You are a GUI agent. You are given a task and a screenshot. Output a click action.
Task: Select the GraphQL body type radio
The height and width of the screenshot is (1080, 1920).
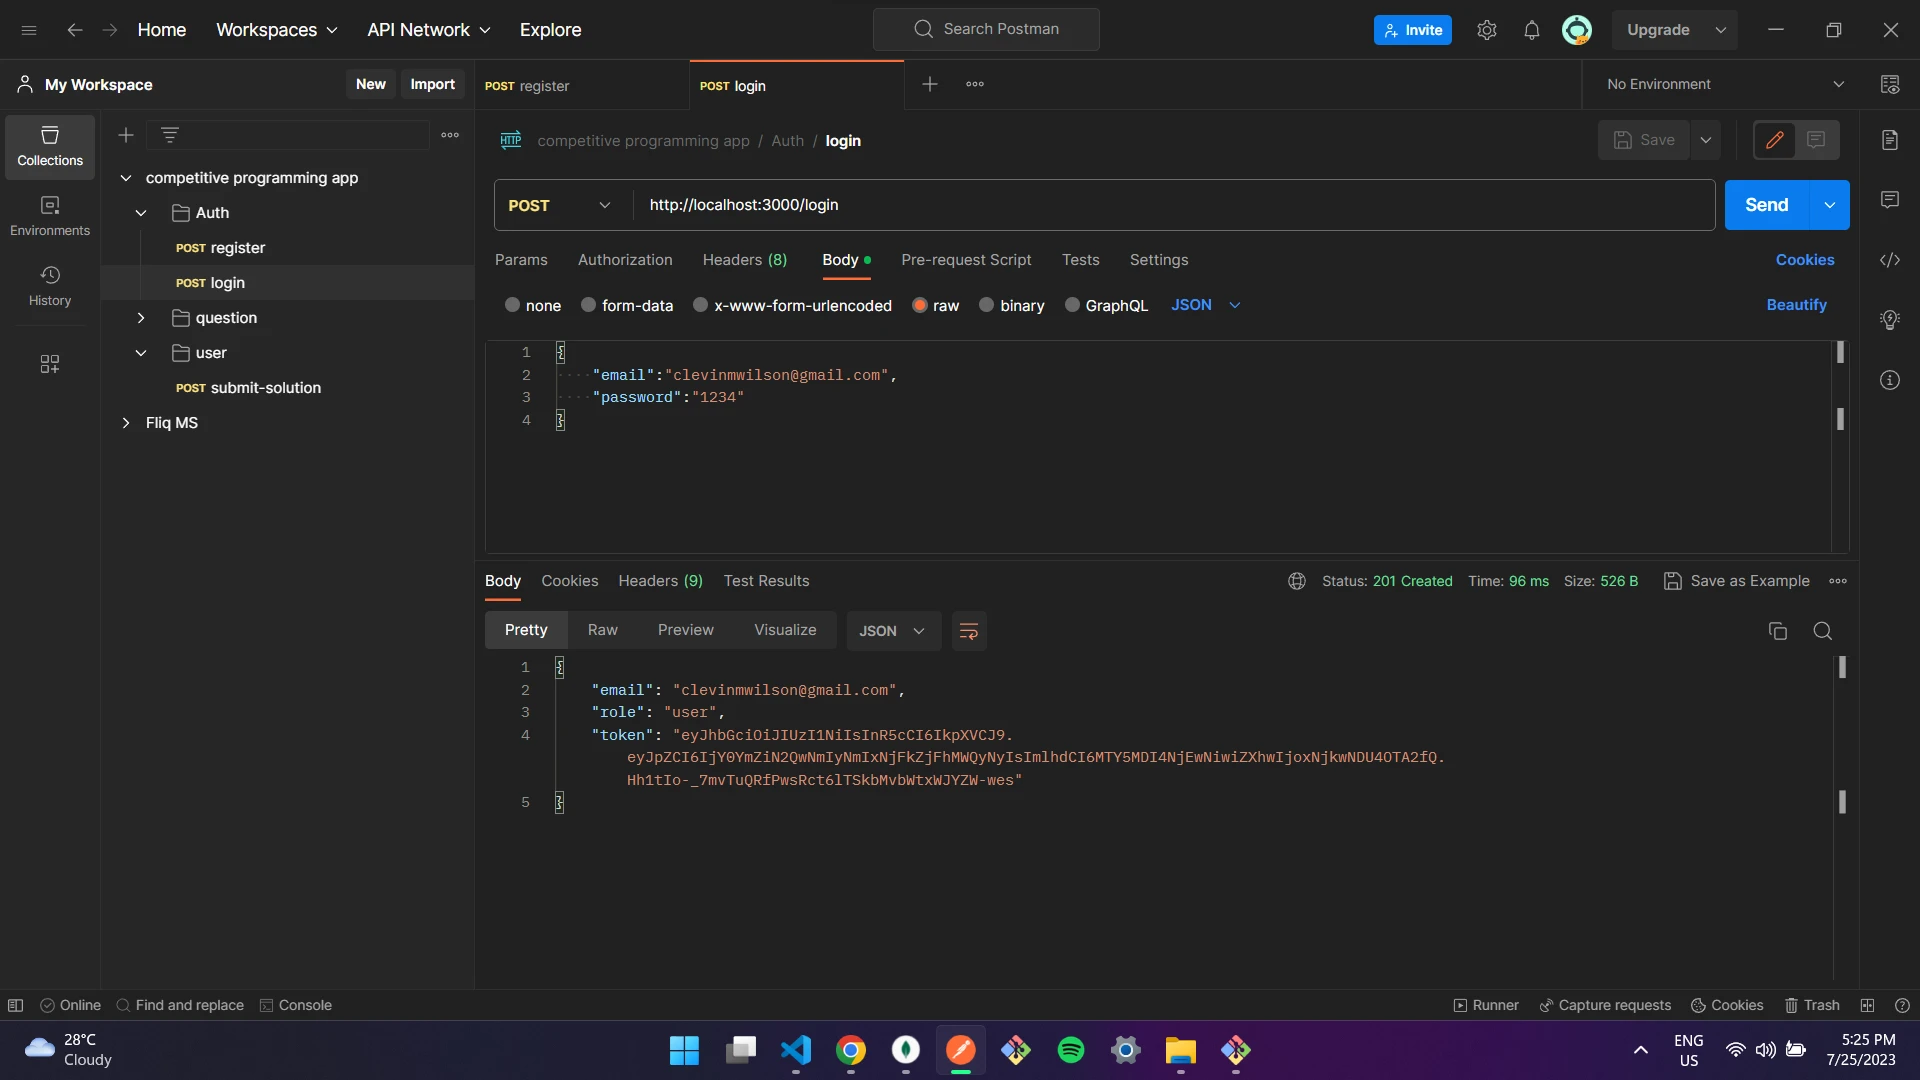1072,305
